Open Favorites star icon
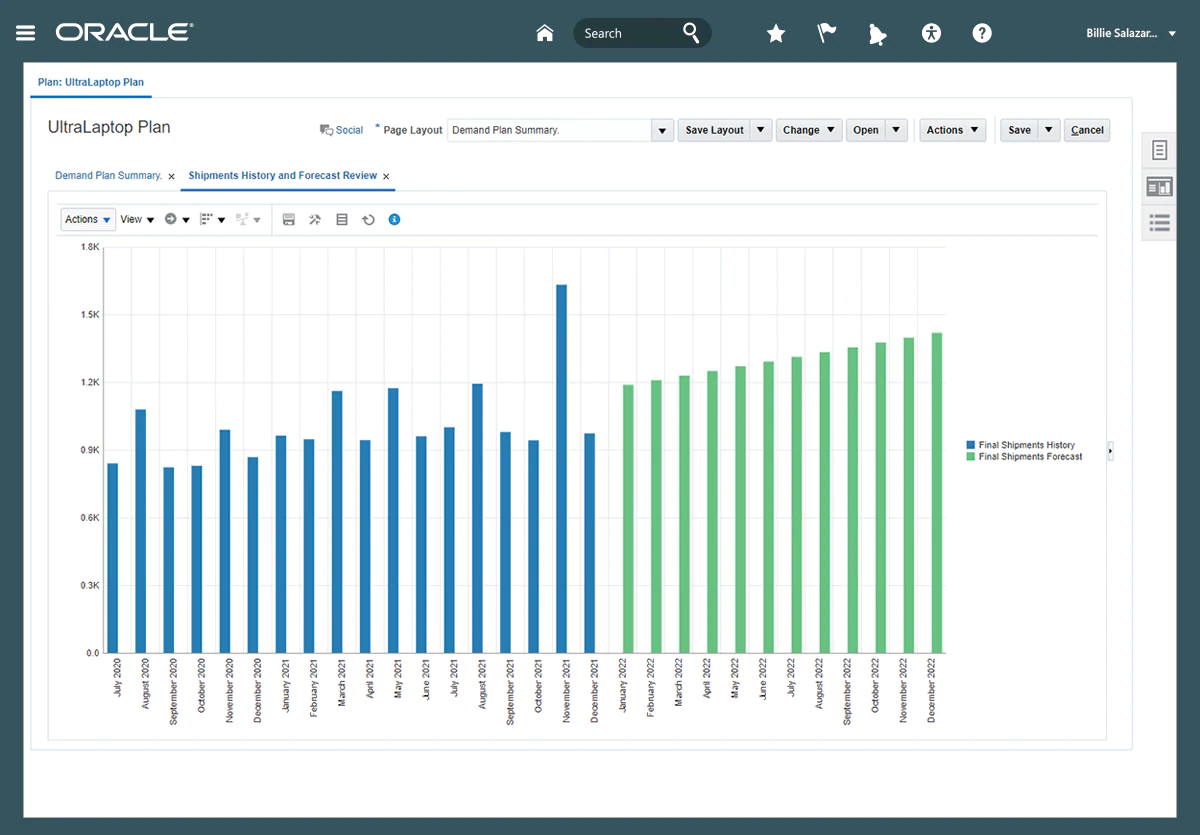 pos(776,33)
